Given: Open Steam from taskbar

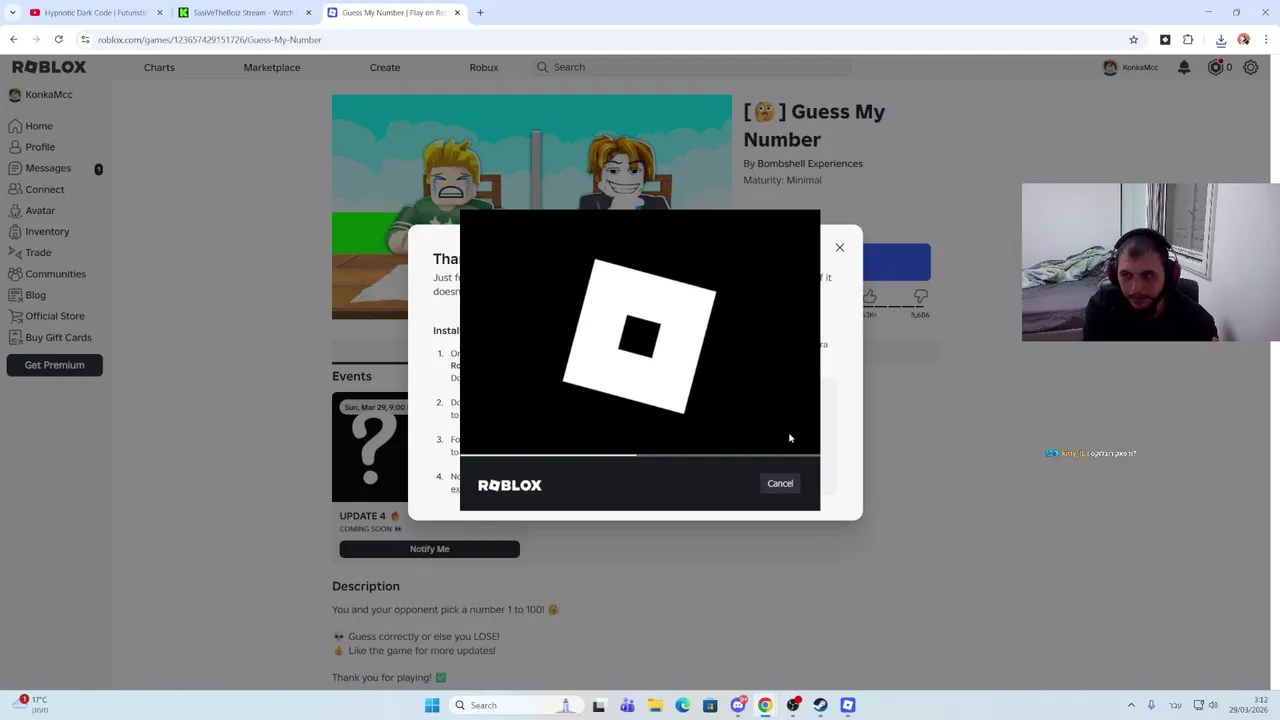Looking at the screenshot, I should click(820, 705).
